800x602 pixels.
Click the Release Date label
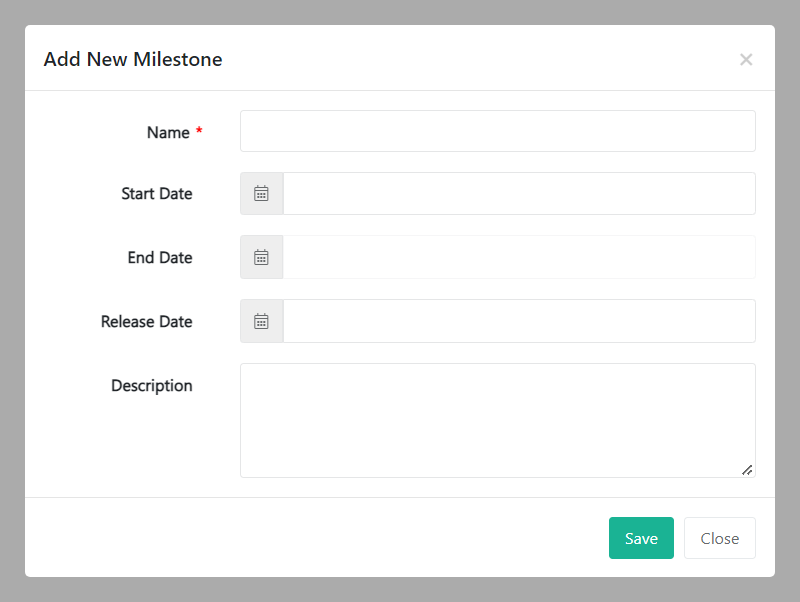click(147, 322)
